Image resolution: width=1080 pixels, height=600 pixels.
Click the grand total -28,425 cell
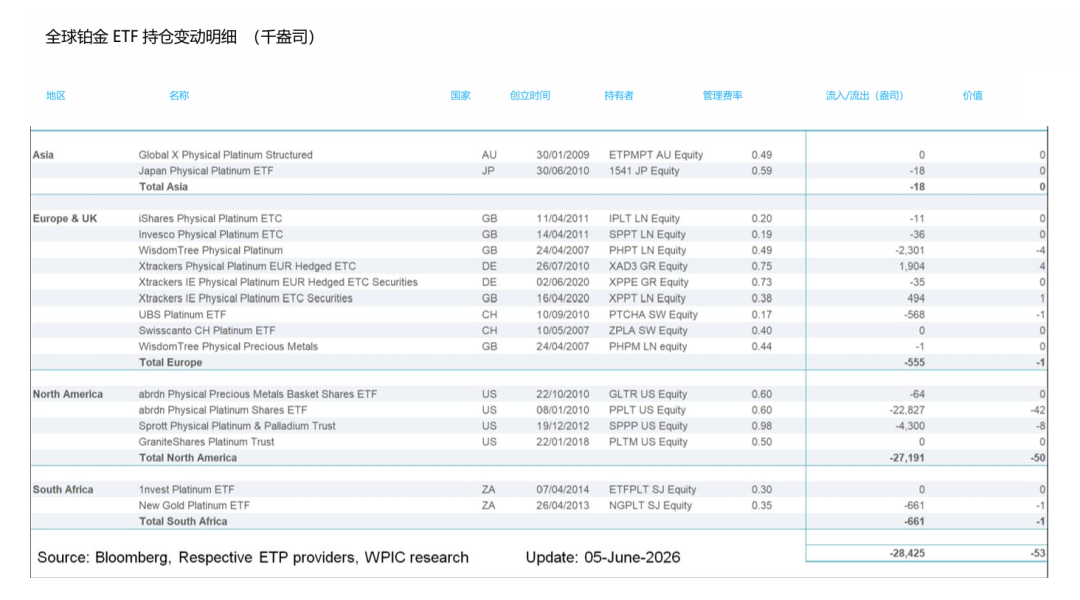point(906,553)
